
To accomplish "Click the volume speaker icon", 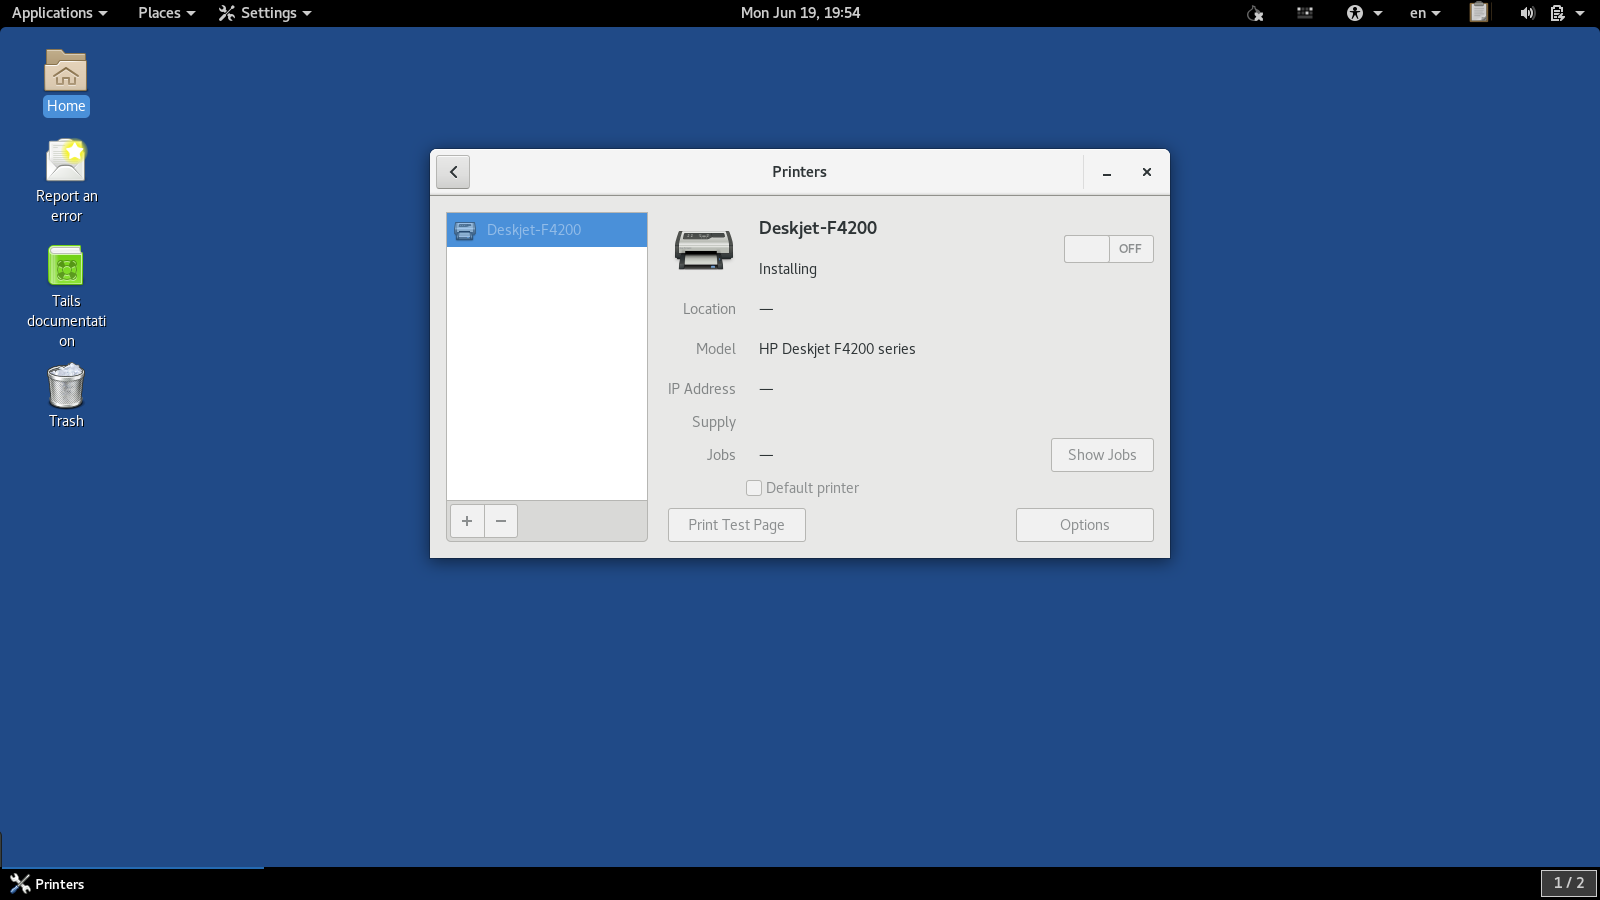I will click(x=1527, y=13).
